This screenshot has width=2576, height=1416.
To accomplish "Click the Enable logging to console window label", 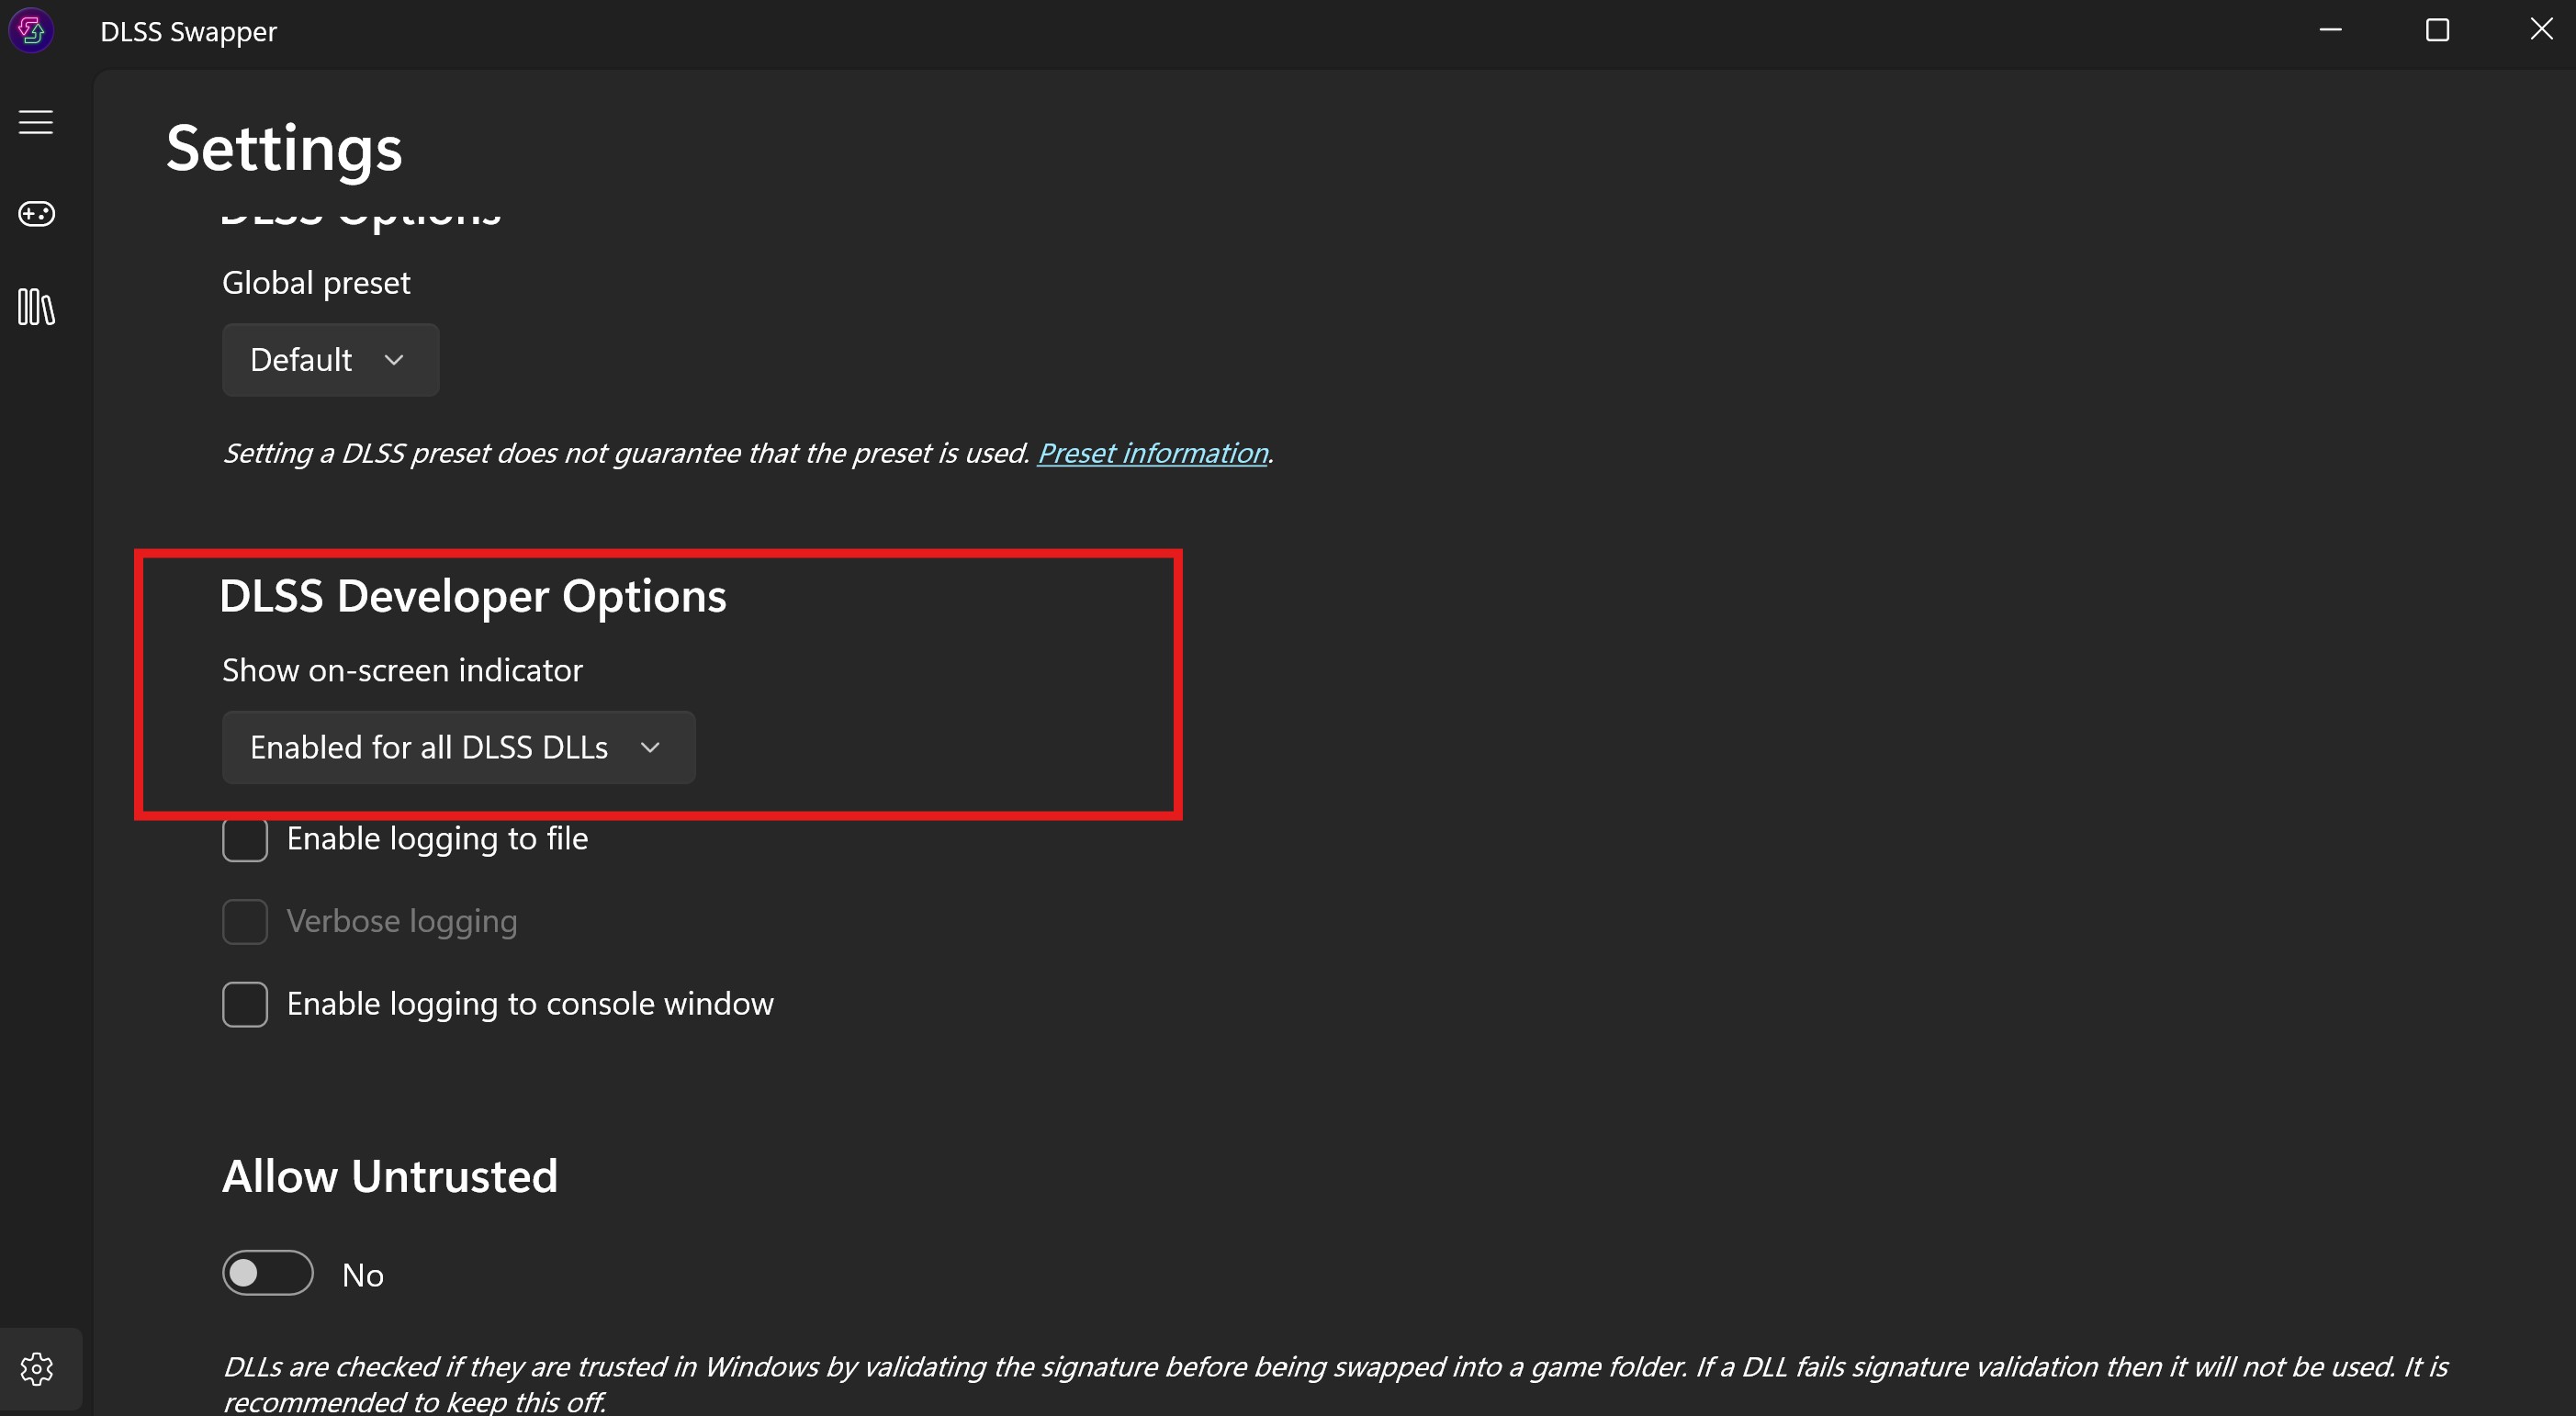I will (x=530, y=1004).
